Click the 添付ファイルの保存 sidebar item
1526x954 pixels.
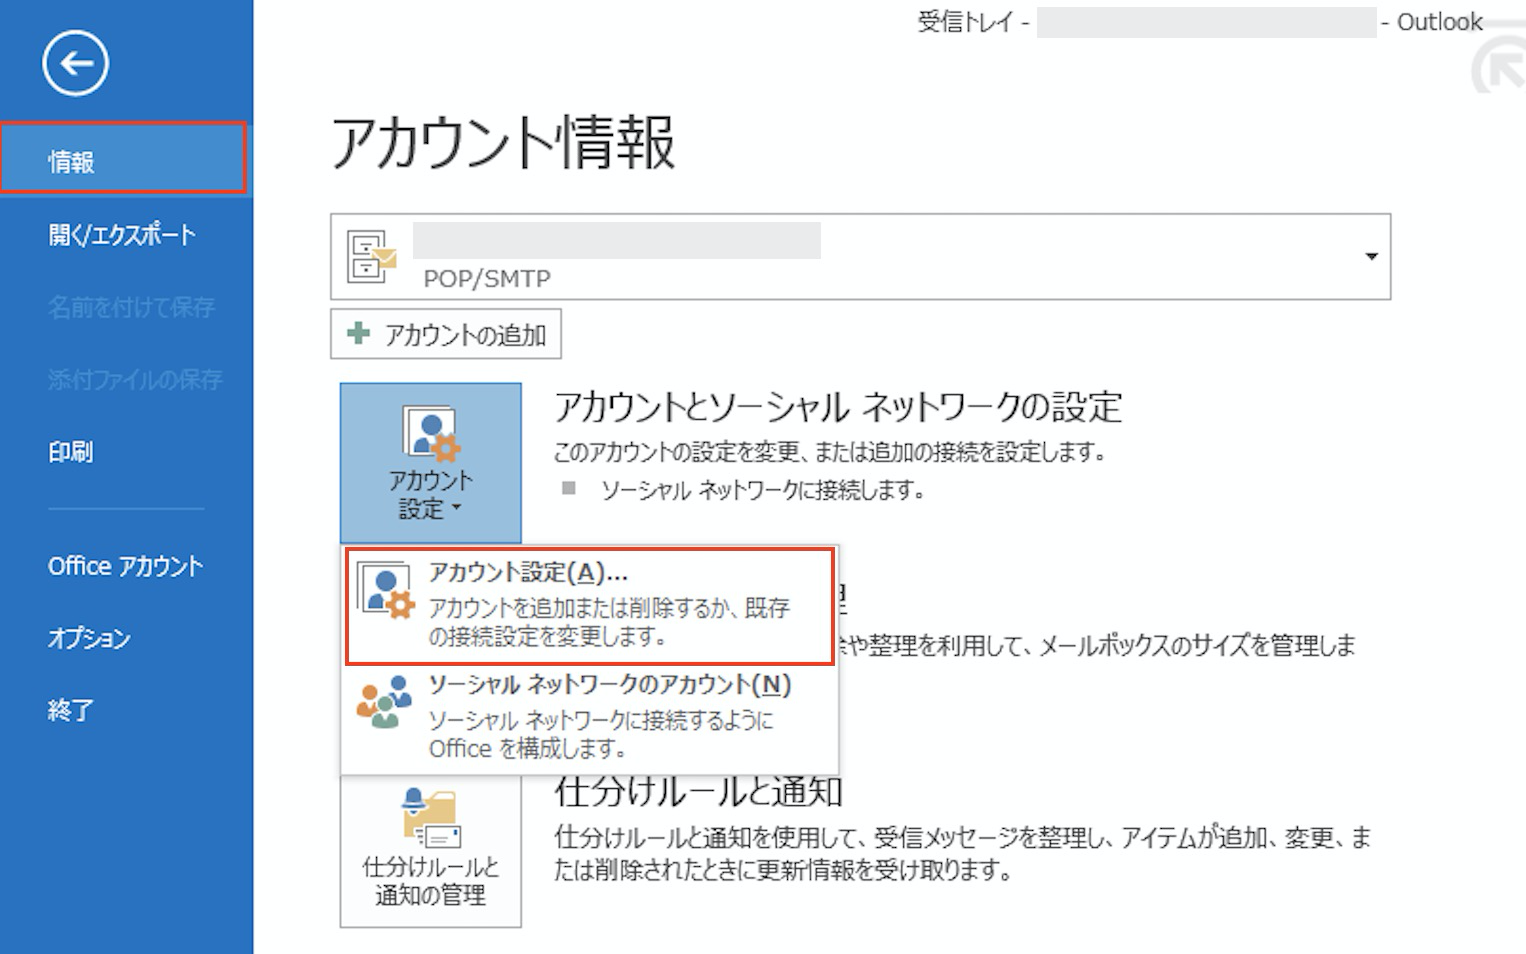click(135, 380)
